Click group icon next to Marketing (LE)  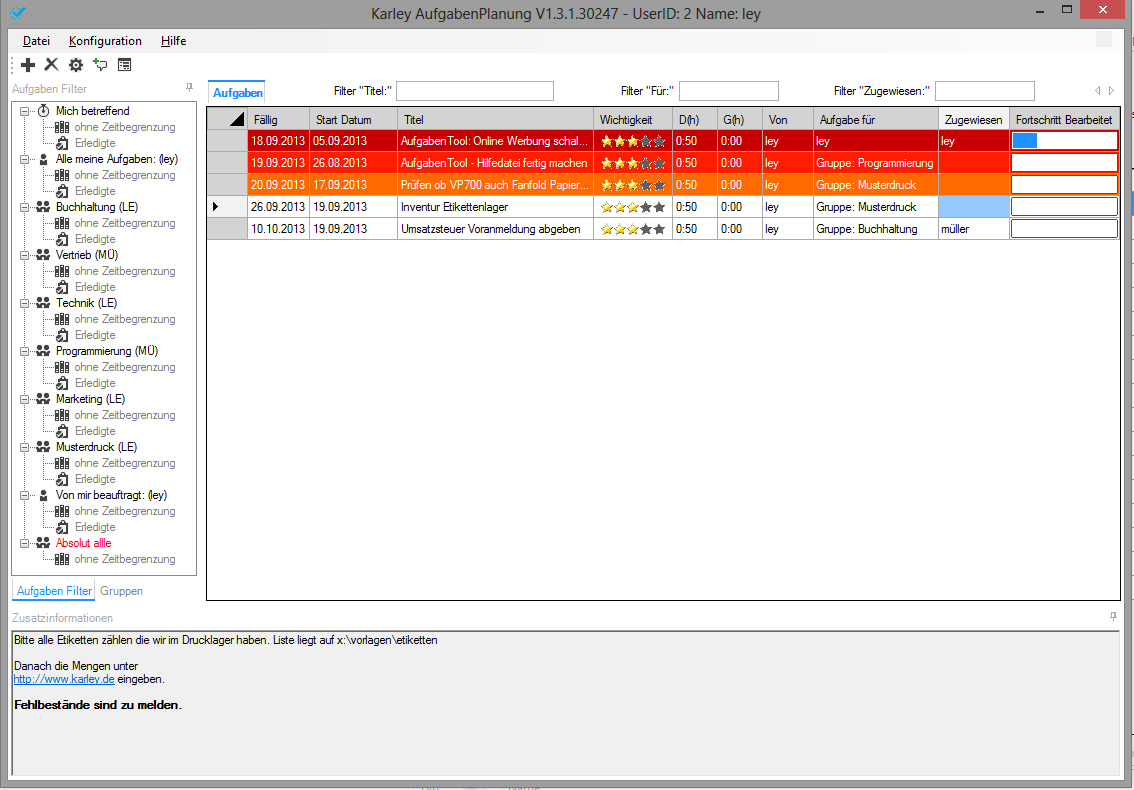[x=43, y=399]
